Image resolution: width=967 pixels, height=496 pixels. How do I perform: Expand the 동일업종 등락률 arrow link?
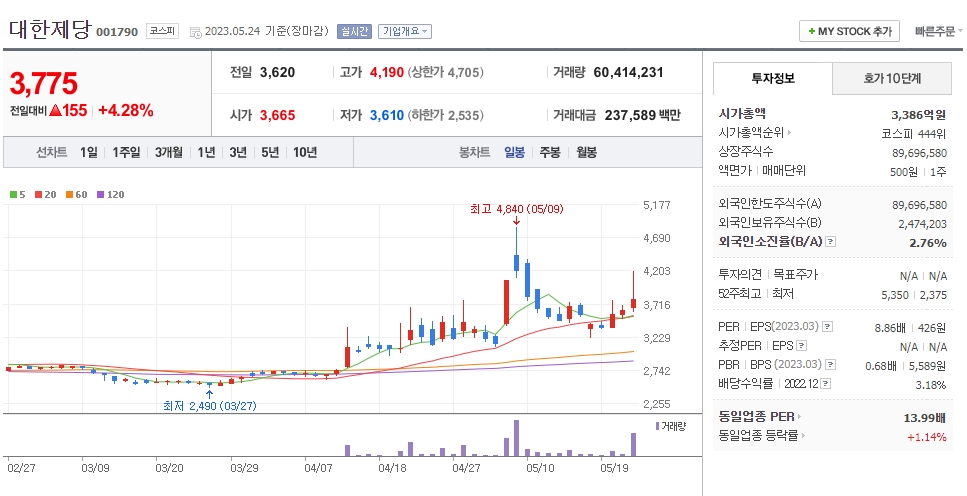(x=804, y=436)
